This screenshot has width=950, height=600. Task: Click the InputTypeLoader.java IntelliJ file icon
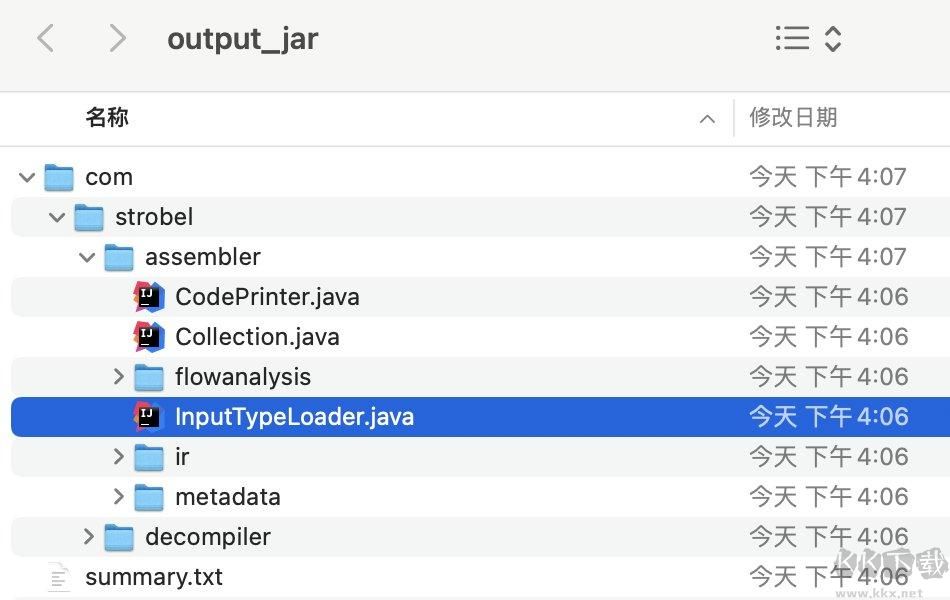point(149,416)
